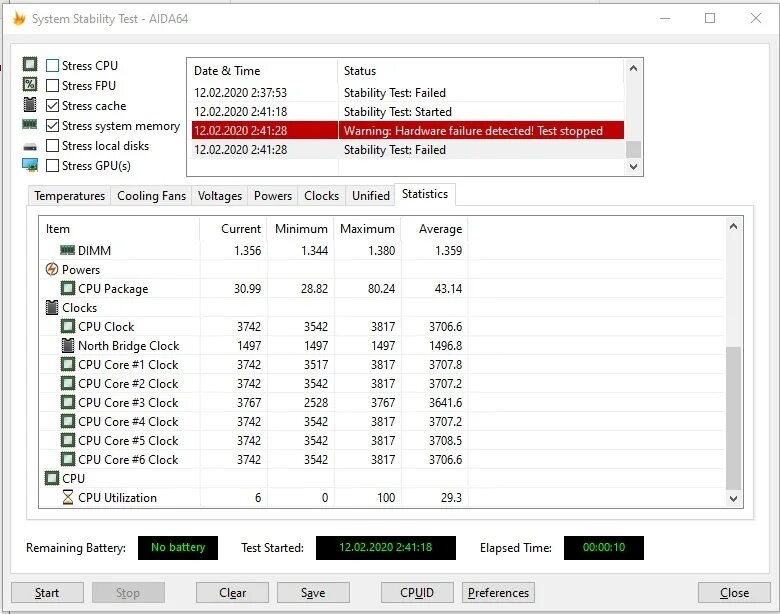This screenshot has height=614, width=780.
Task: Click the Date & Time column header
Action: (263, 71)
